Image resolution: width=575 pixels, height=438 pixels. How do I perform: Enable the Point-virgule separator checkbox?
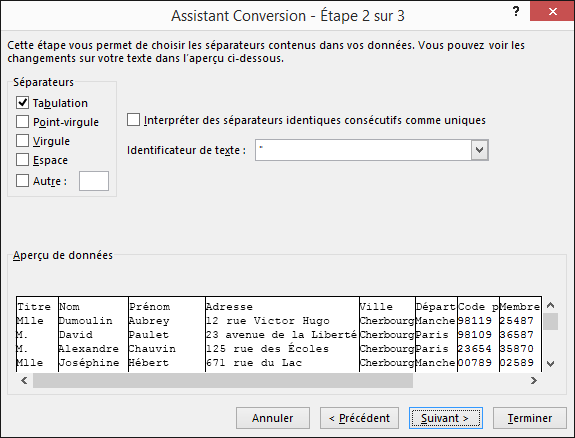[x=22, y=122]
